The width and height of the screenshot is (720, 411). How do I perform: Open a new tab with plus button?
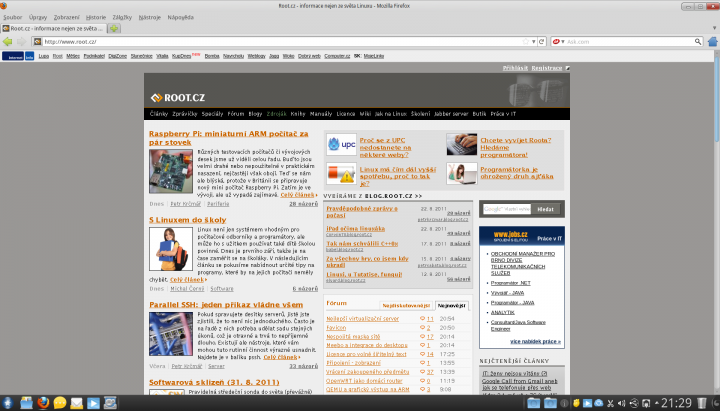click(x=114, y=28)
